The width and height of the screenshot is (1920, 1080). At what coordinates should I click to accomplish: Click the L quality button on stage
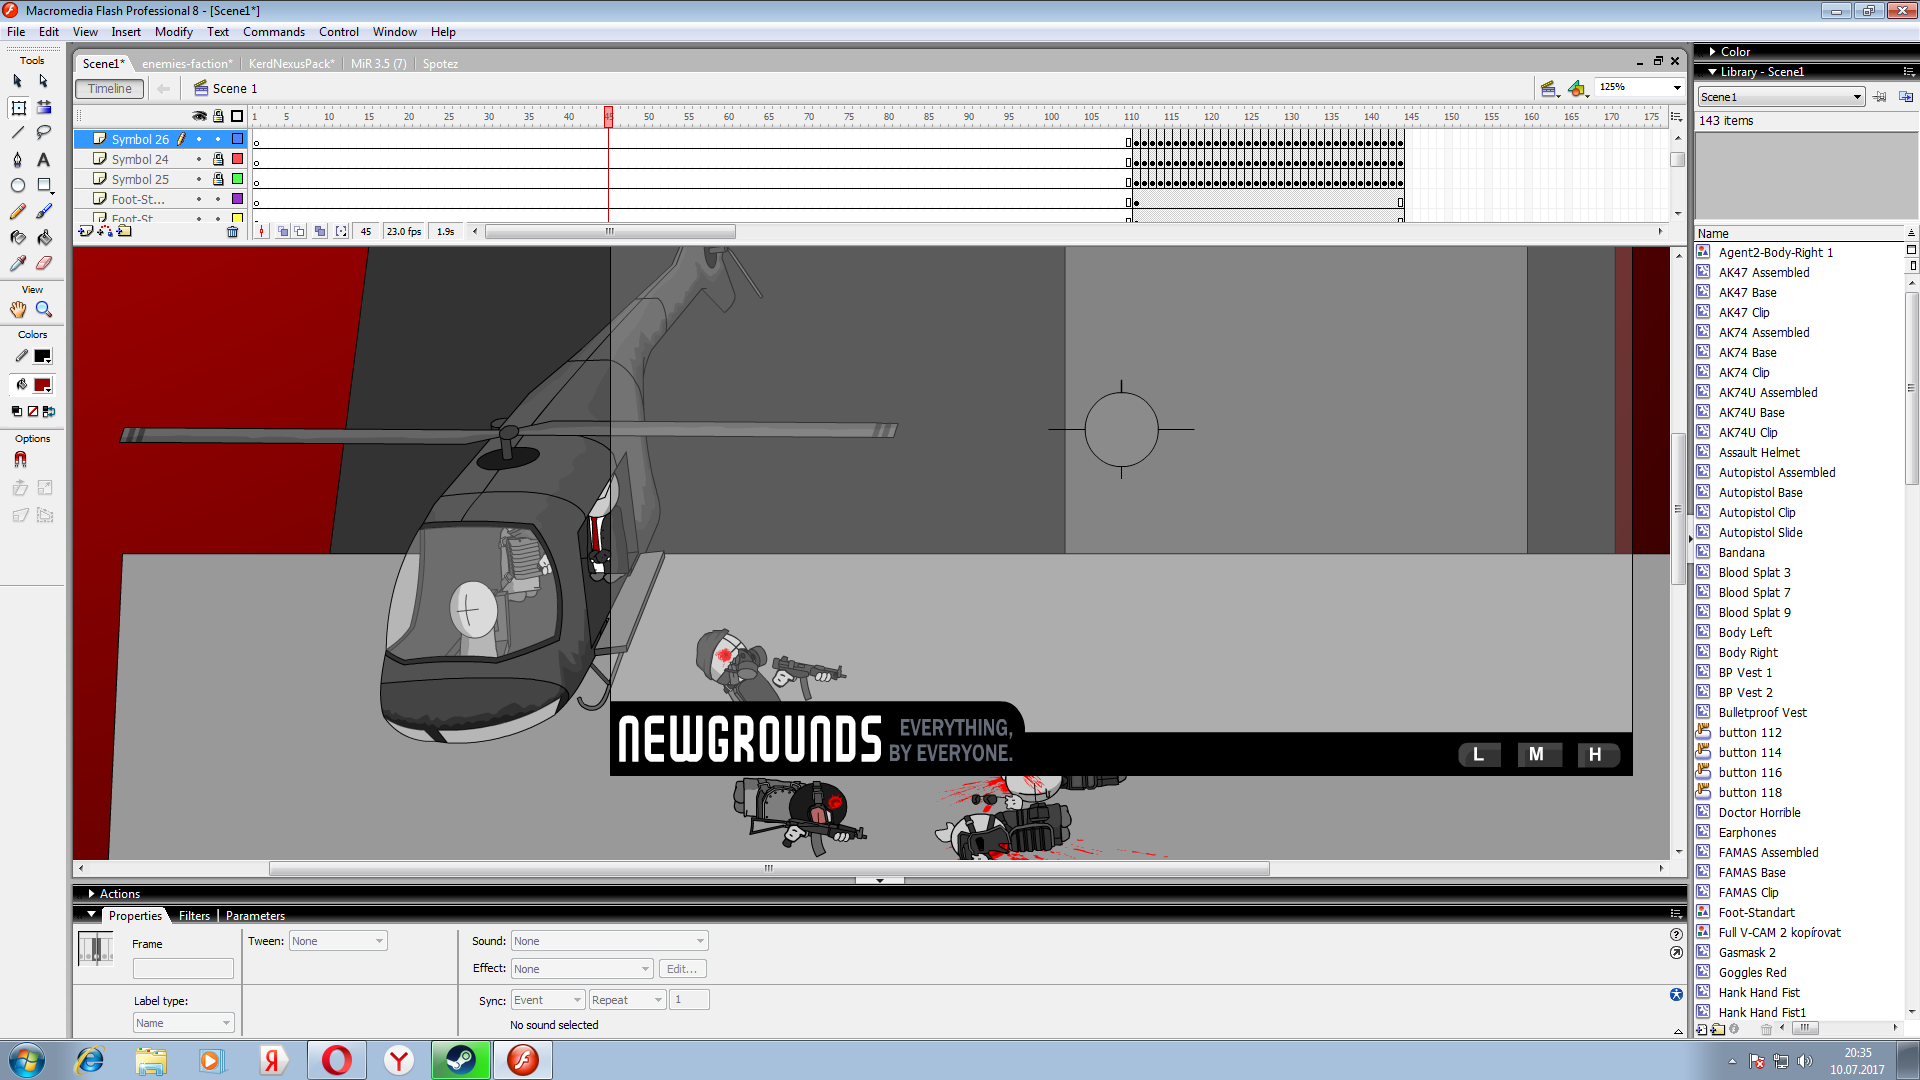(x=1479, y=755)
